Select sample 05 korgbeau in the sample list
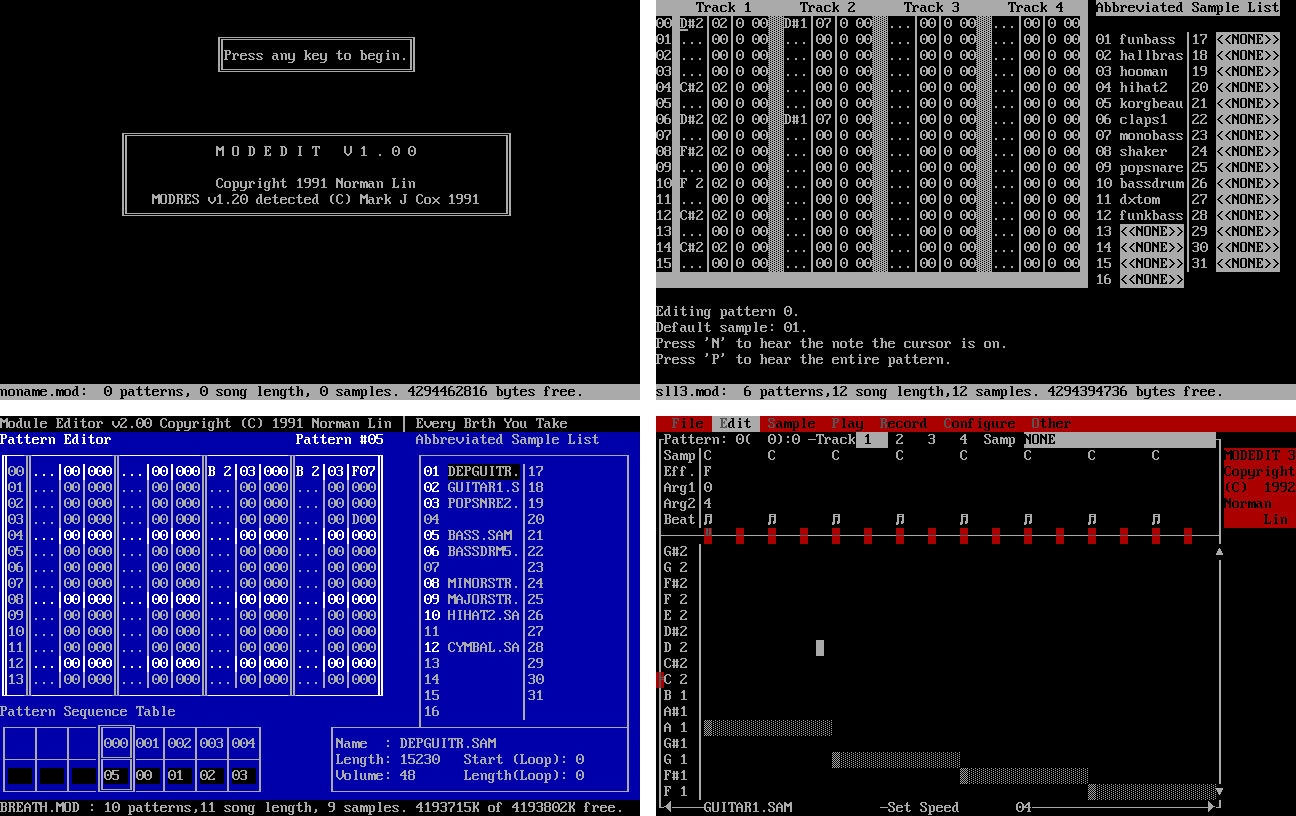This screenshot has width=1296, height=816. tap(1139, 103)
